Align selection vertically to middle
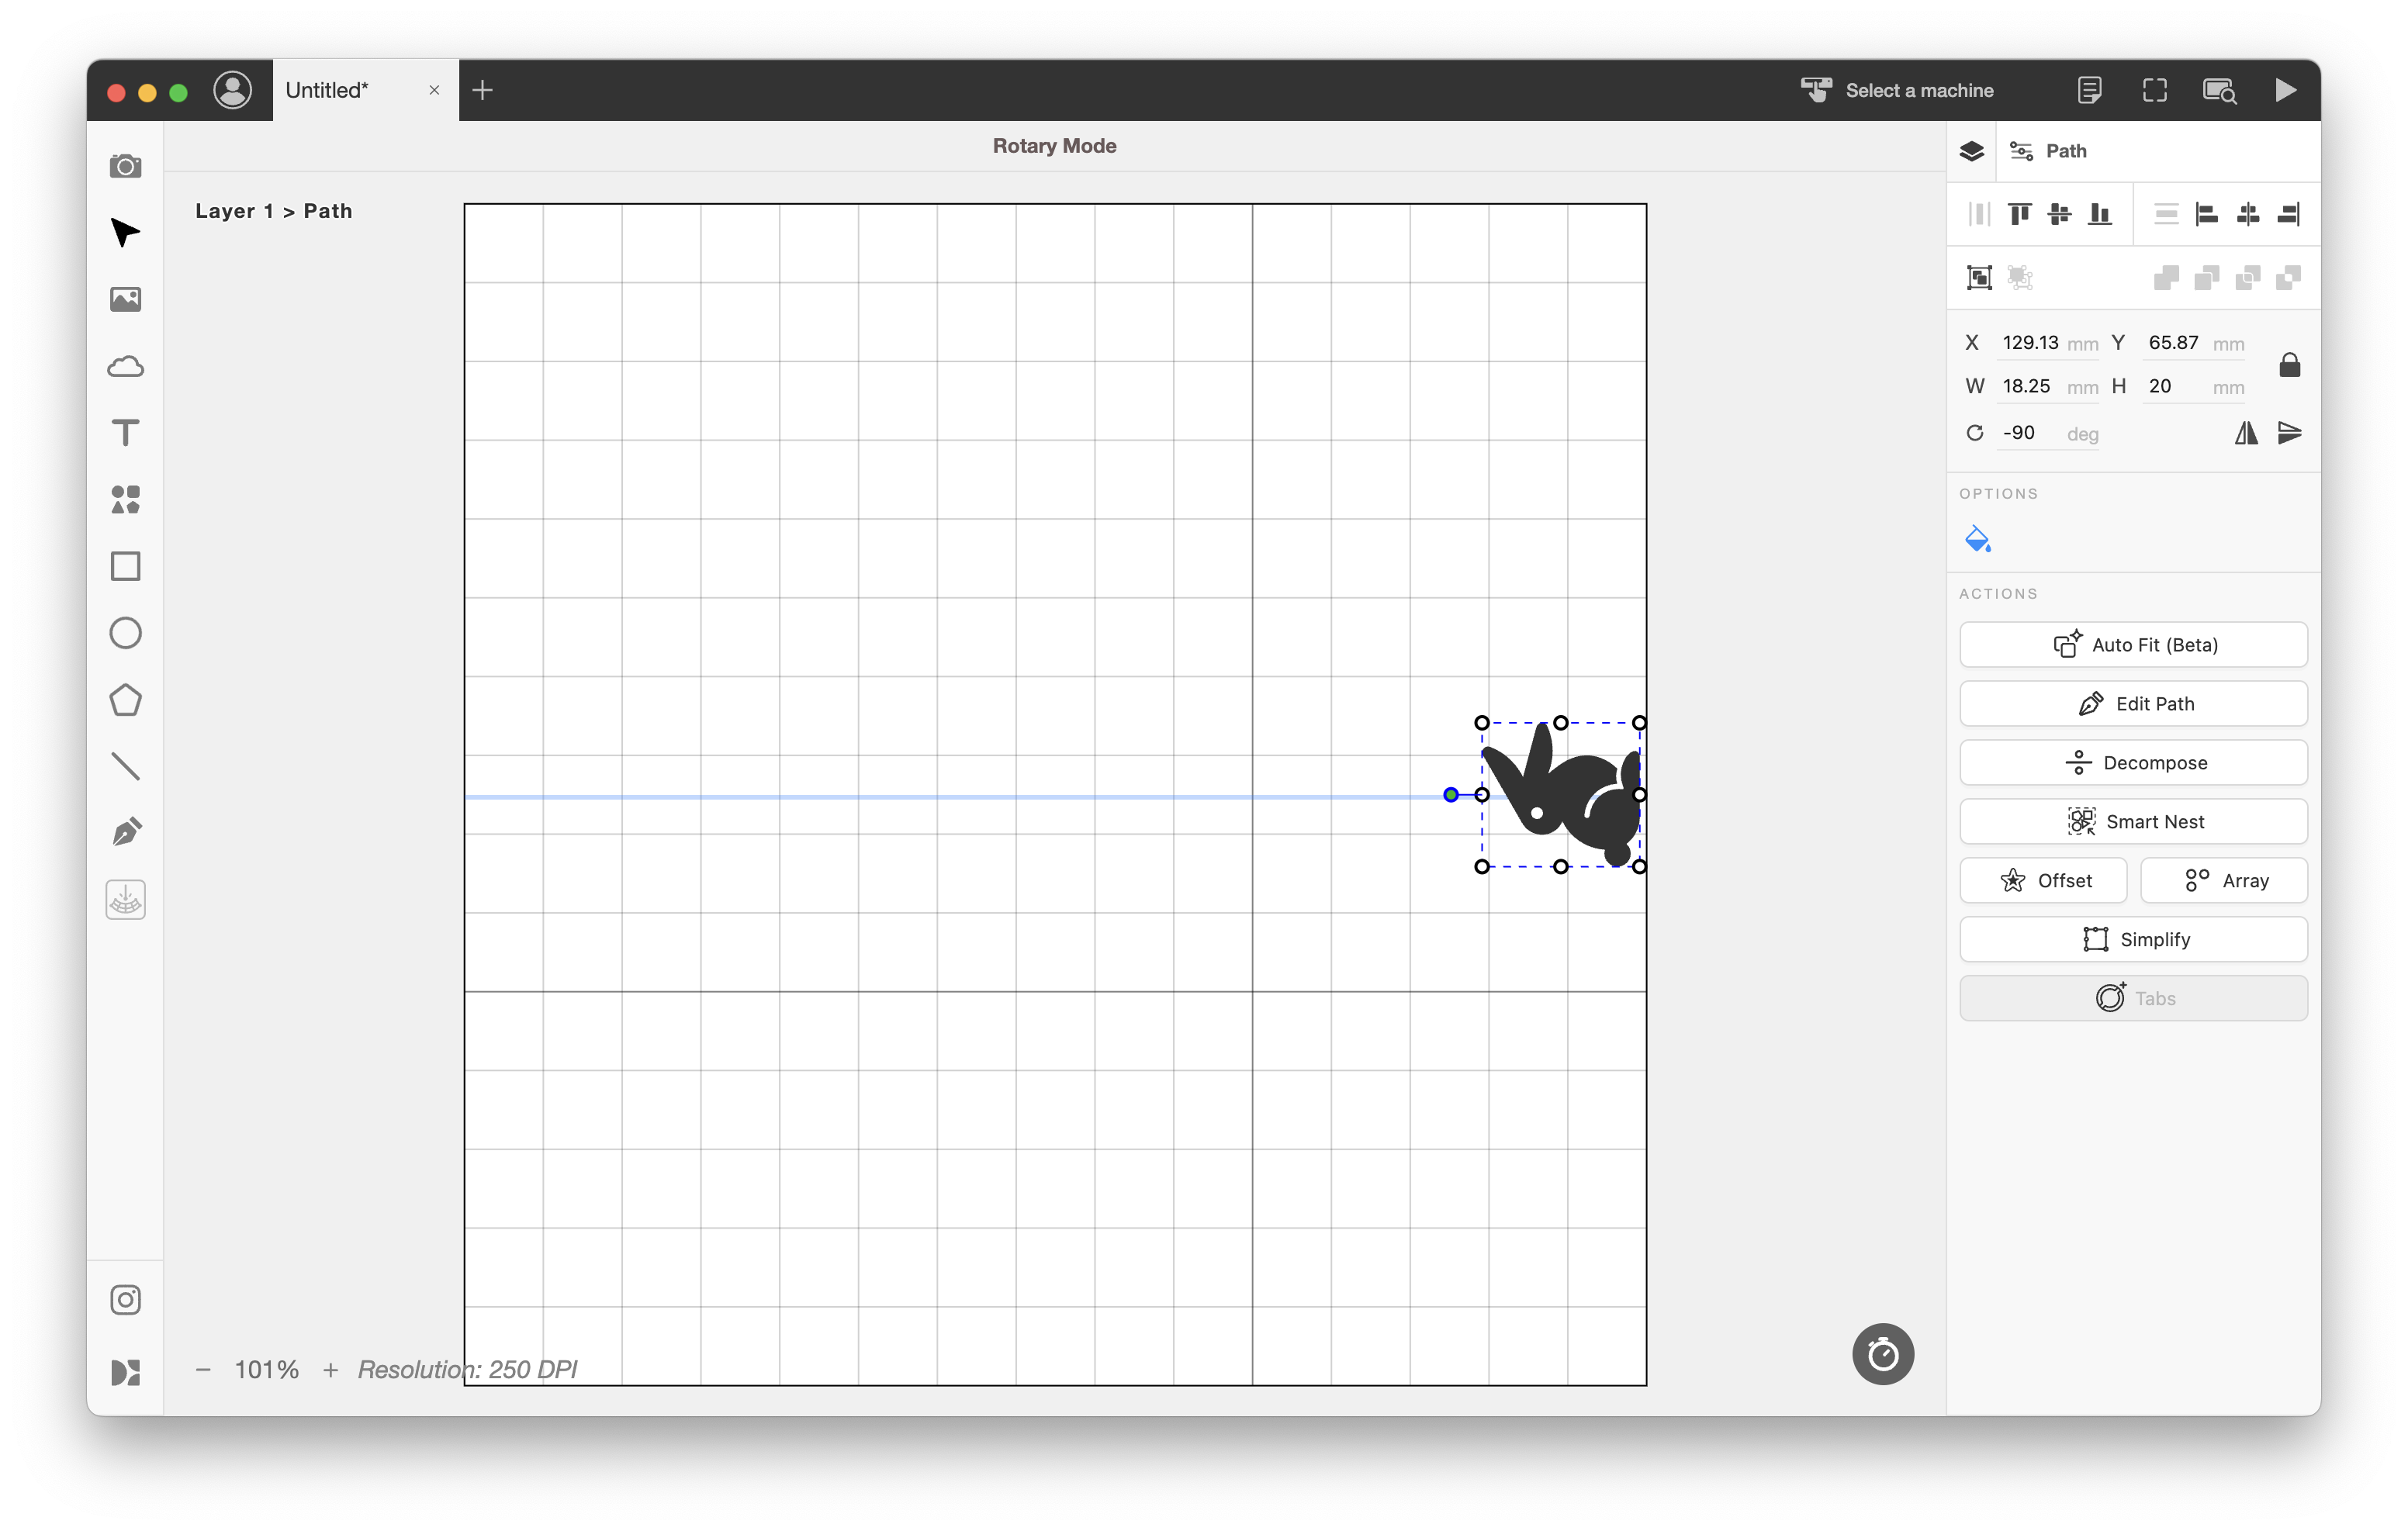The image size is (2408, 1531). (x=2059, y=214)
